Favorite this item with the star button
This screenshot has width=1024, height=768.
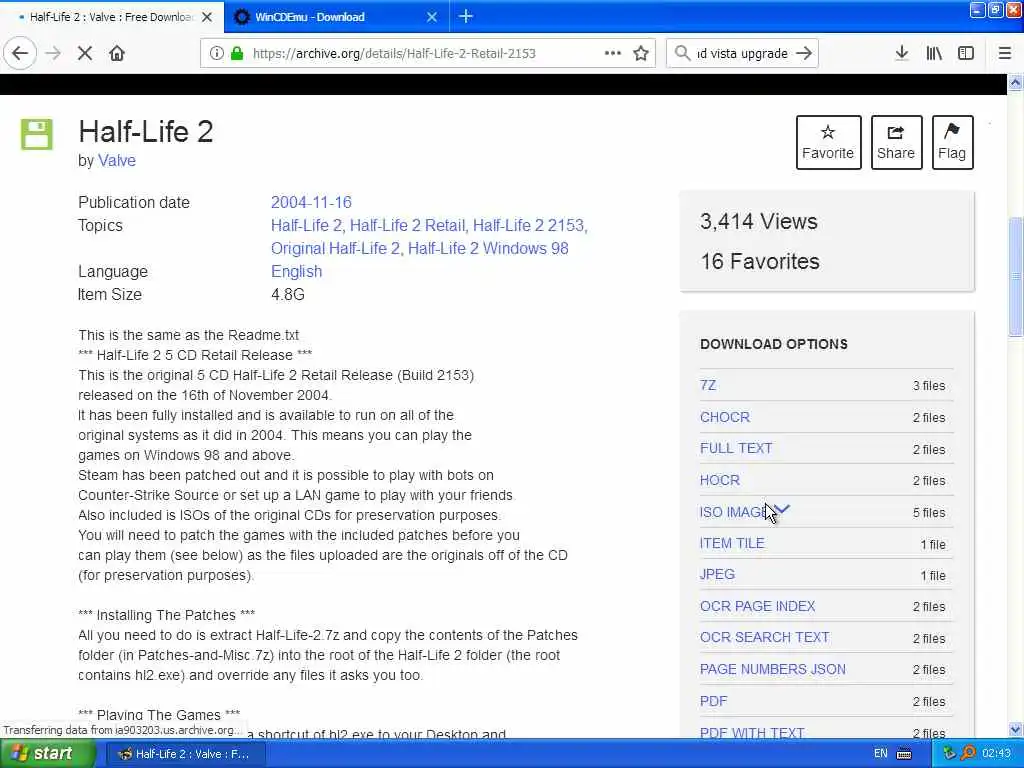pos(828,142)
